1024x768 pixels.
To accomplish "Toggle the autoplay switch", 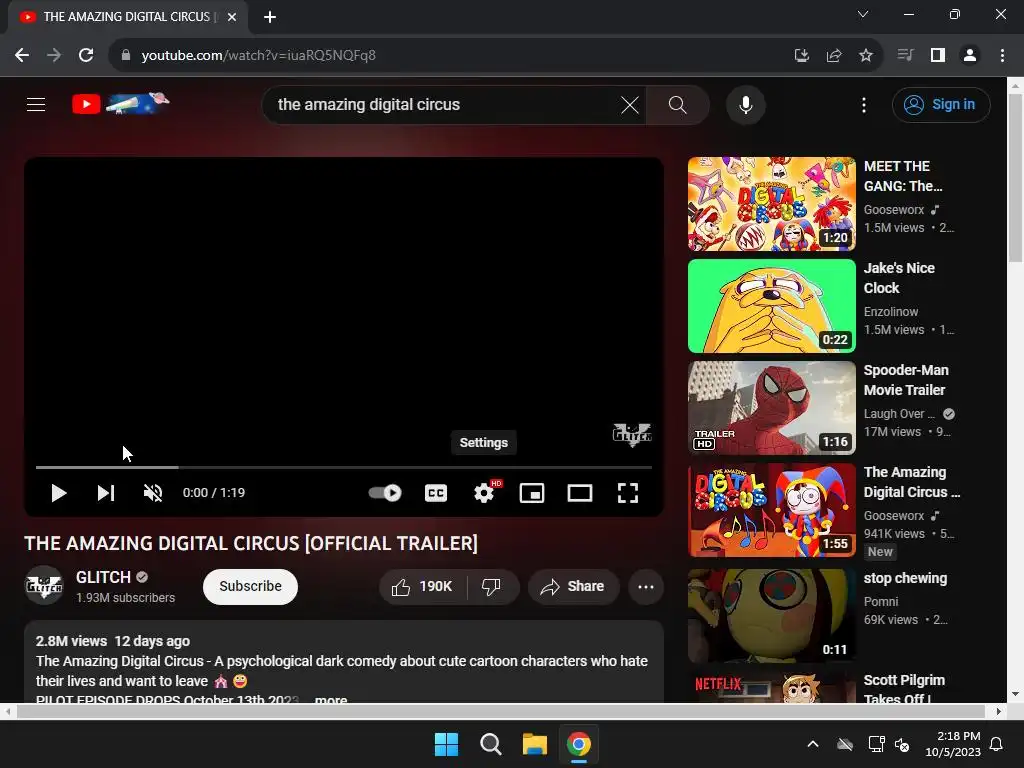I will [385, 493].
